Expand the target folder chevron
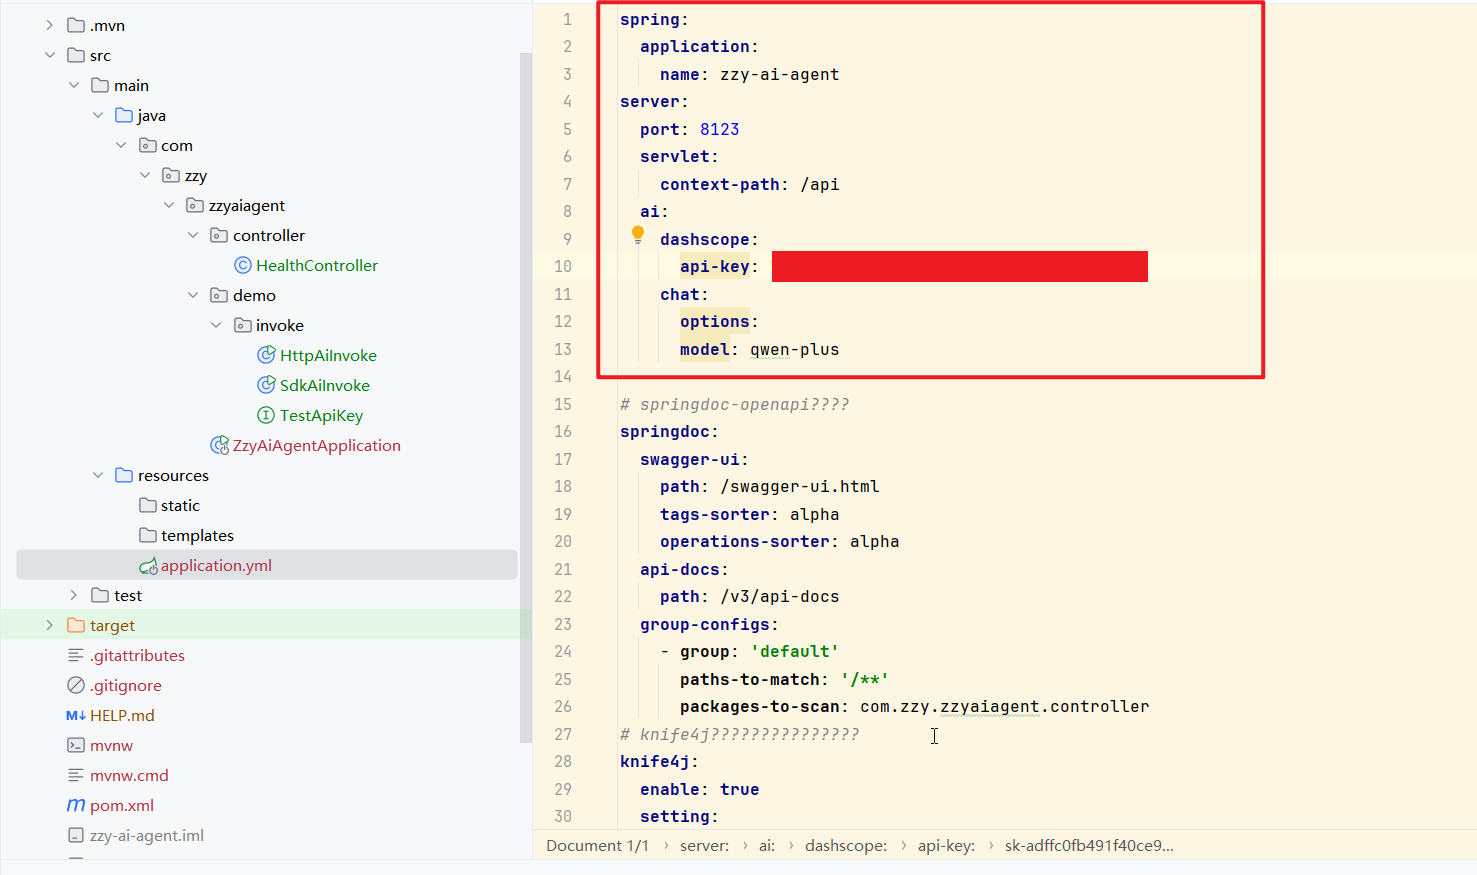1477x875 pixels. (x=50, y=625)
